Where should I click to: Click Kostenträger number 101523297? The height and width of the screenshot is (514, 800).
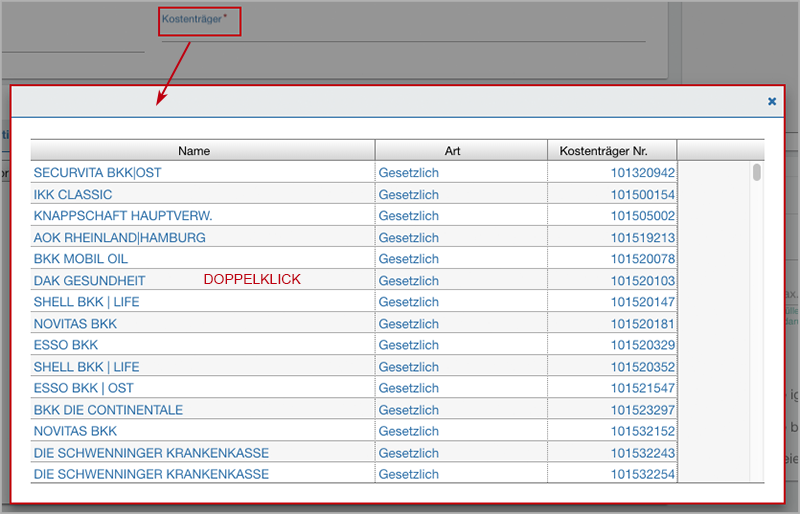643,410
